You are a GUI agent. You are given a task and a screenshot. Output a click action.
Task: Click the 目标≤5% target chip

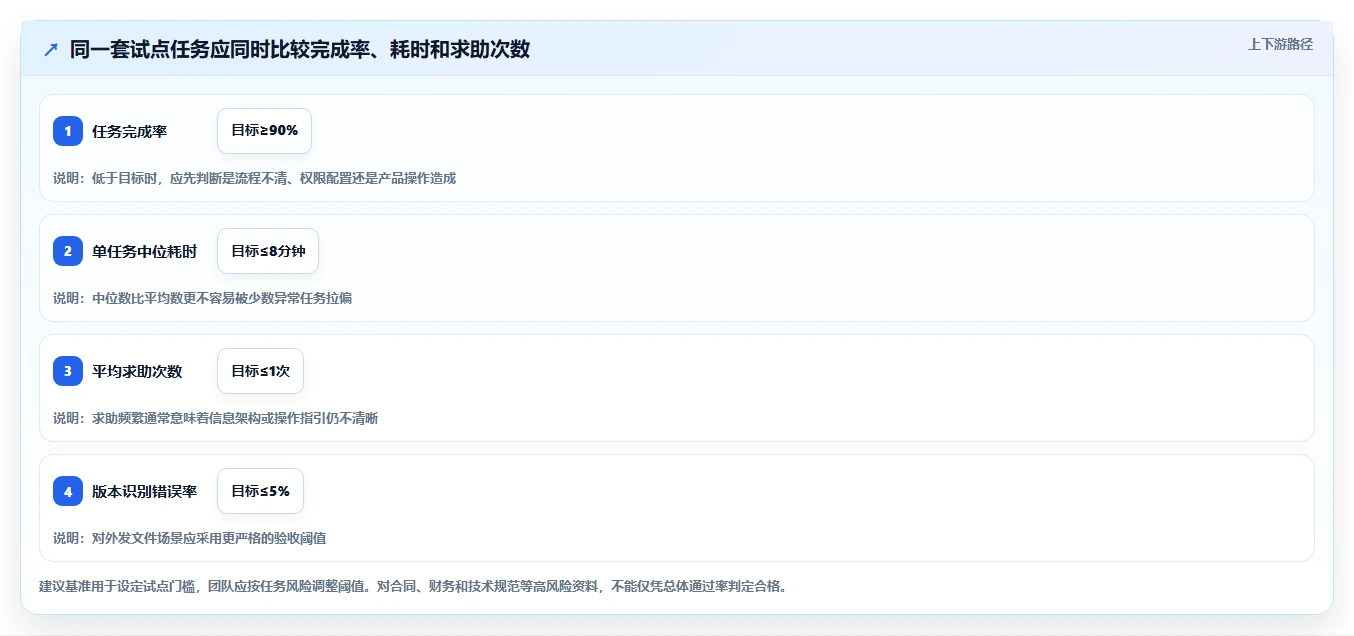(260, 491)
